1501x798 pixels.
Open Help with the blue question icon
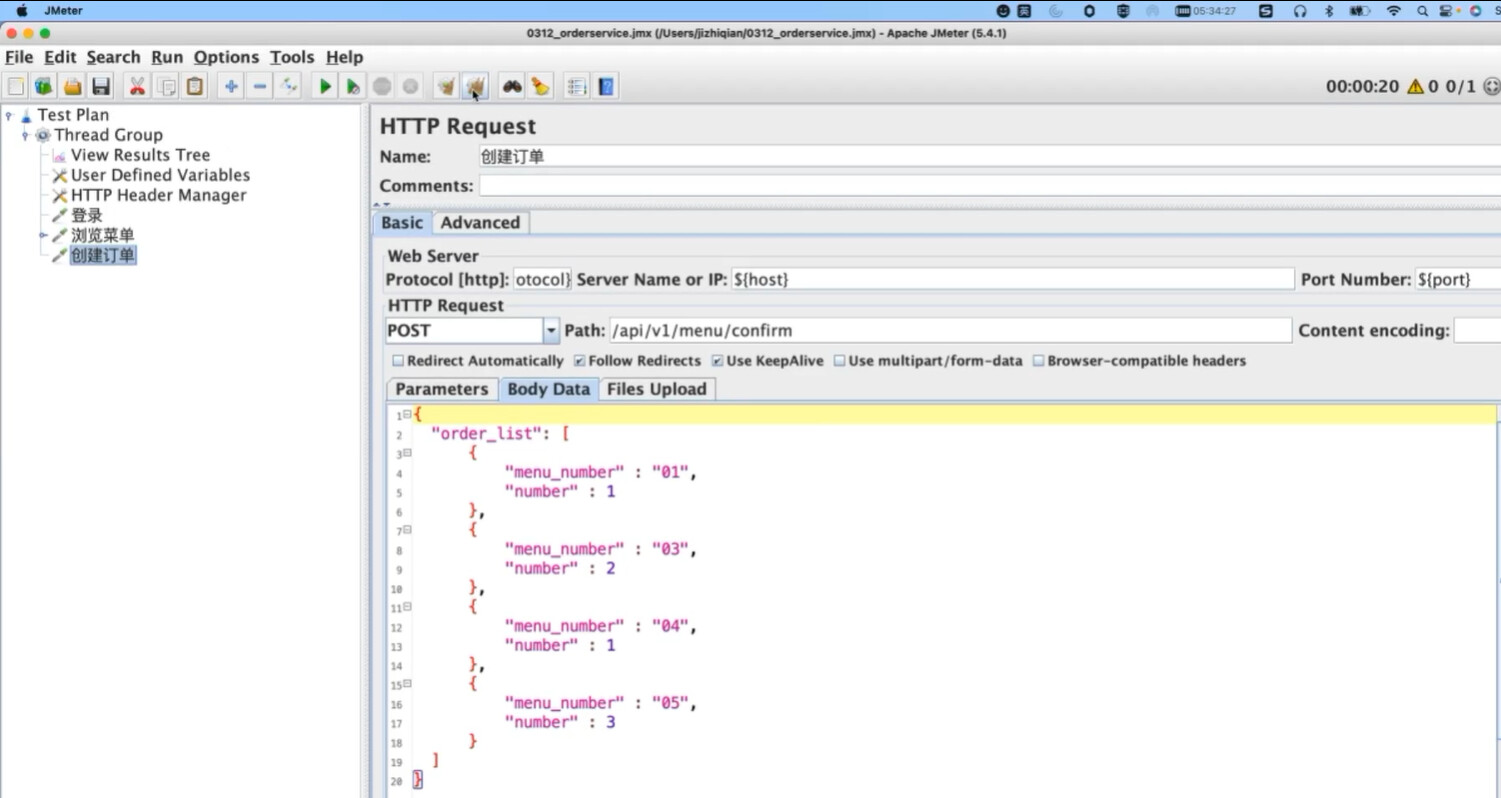click(606, 87)
